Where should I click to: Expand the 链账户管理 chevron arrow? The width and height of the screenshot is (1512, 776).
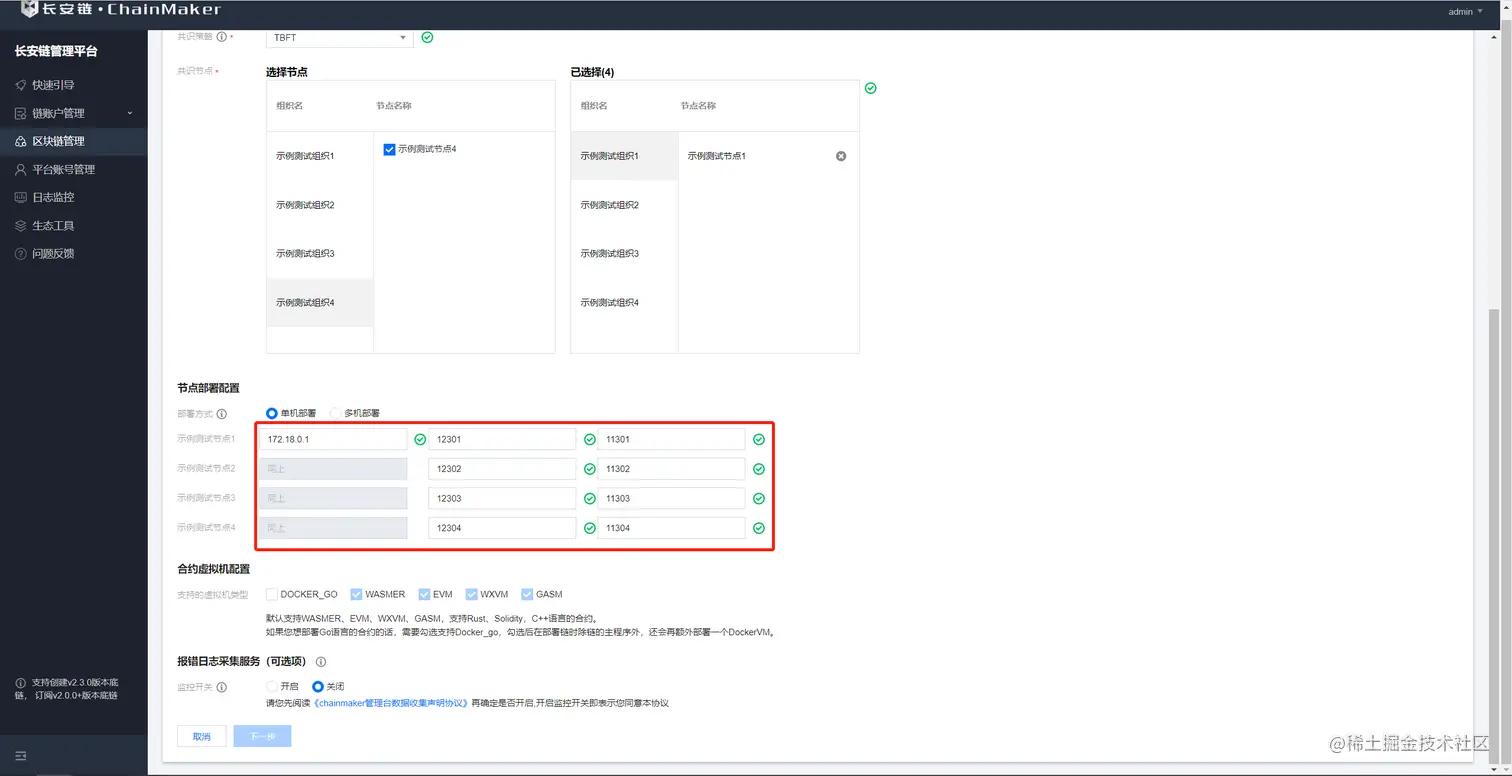(129, 113)
